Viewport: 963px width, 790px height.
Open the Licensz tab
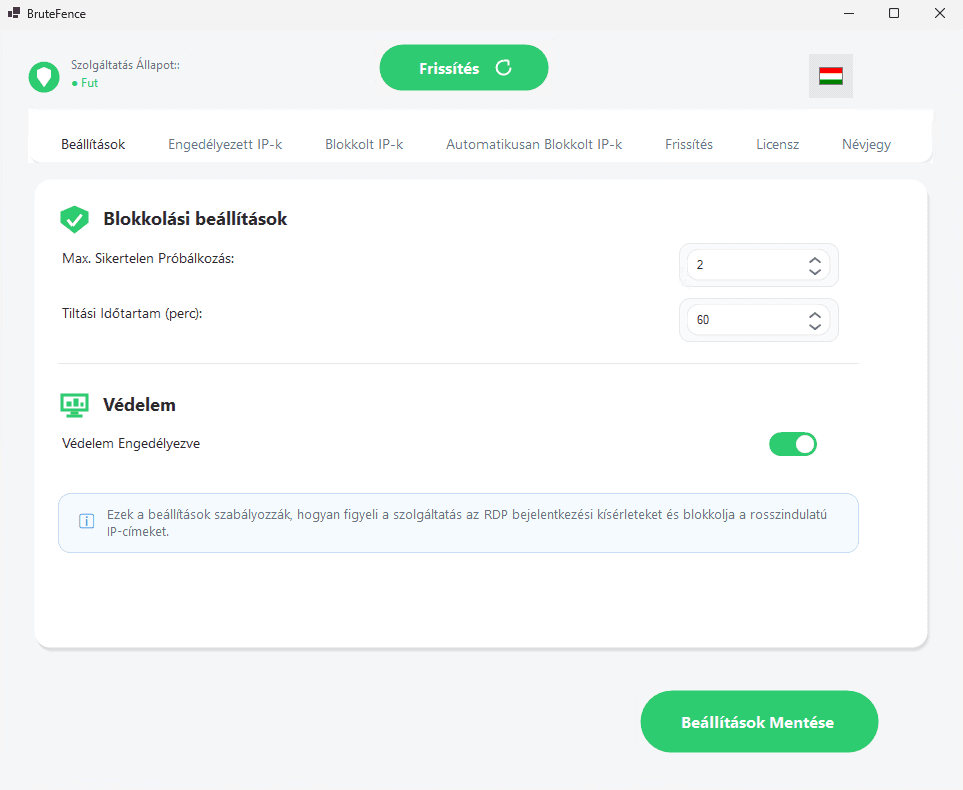(x=777, y=144)
